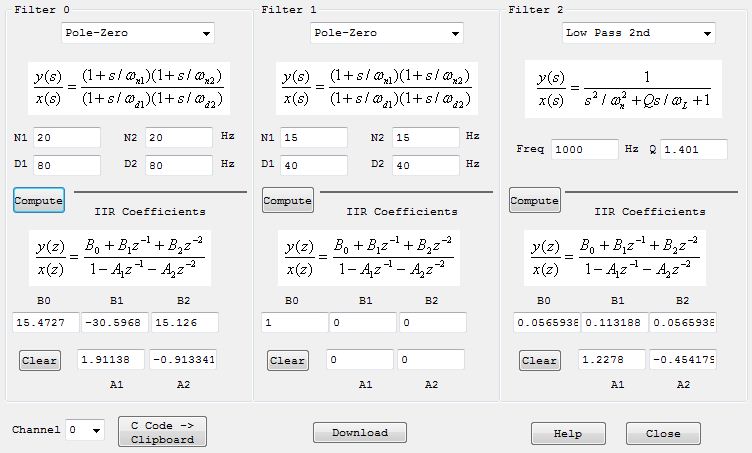This screenshot has height=453, width=752.
Task: Click the Download button
Action: [359, 433]
